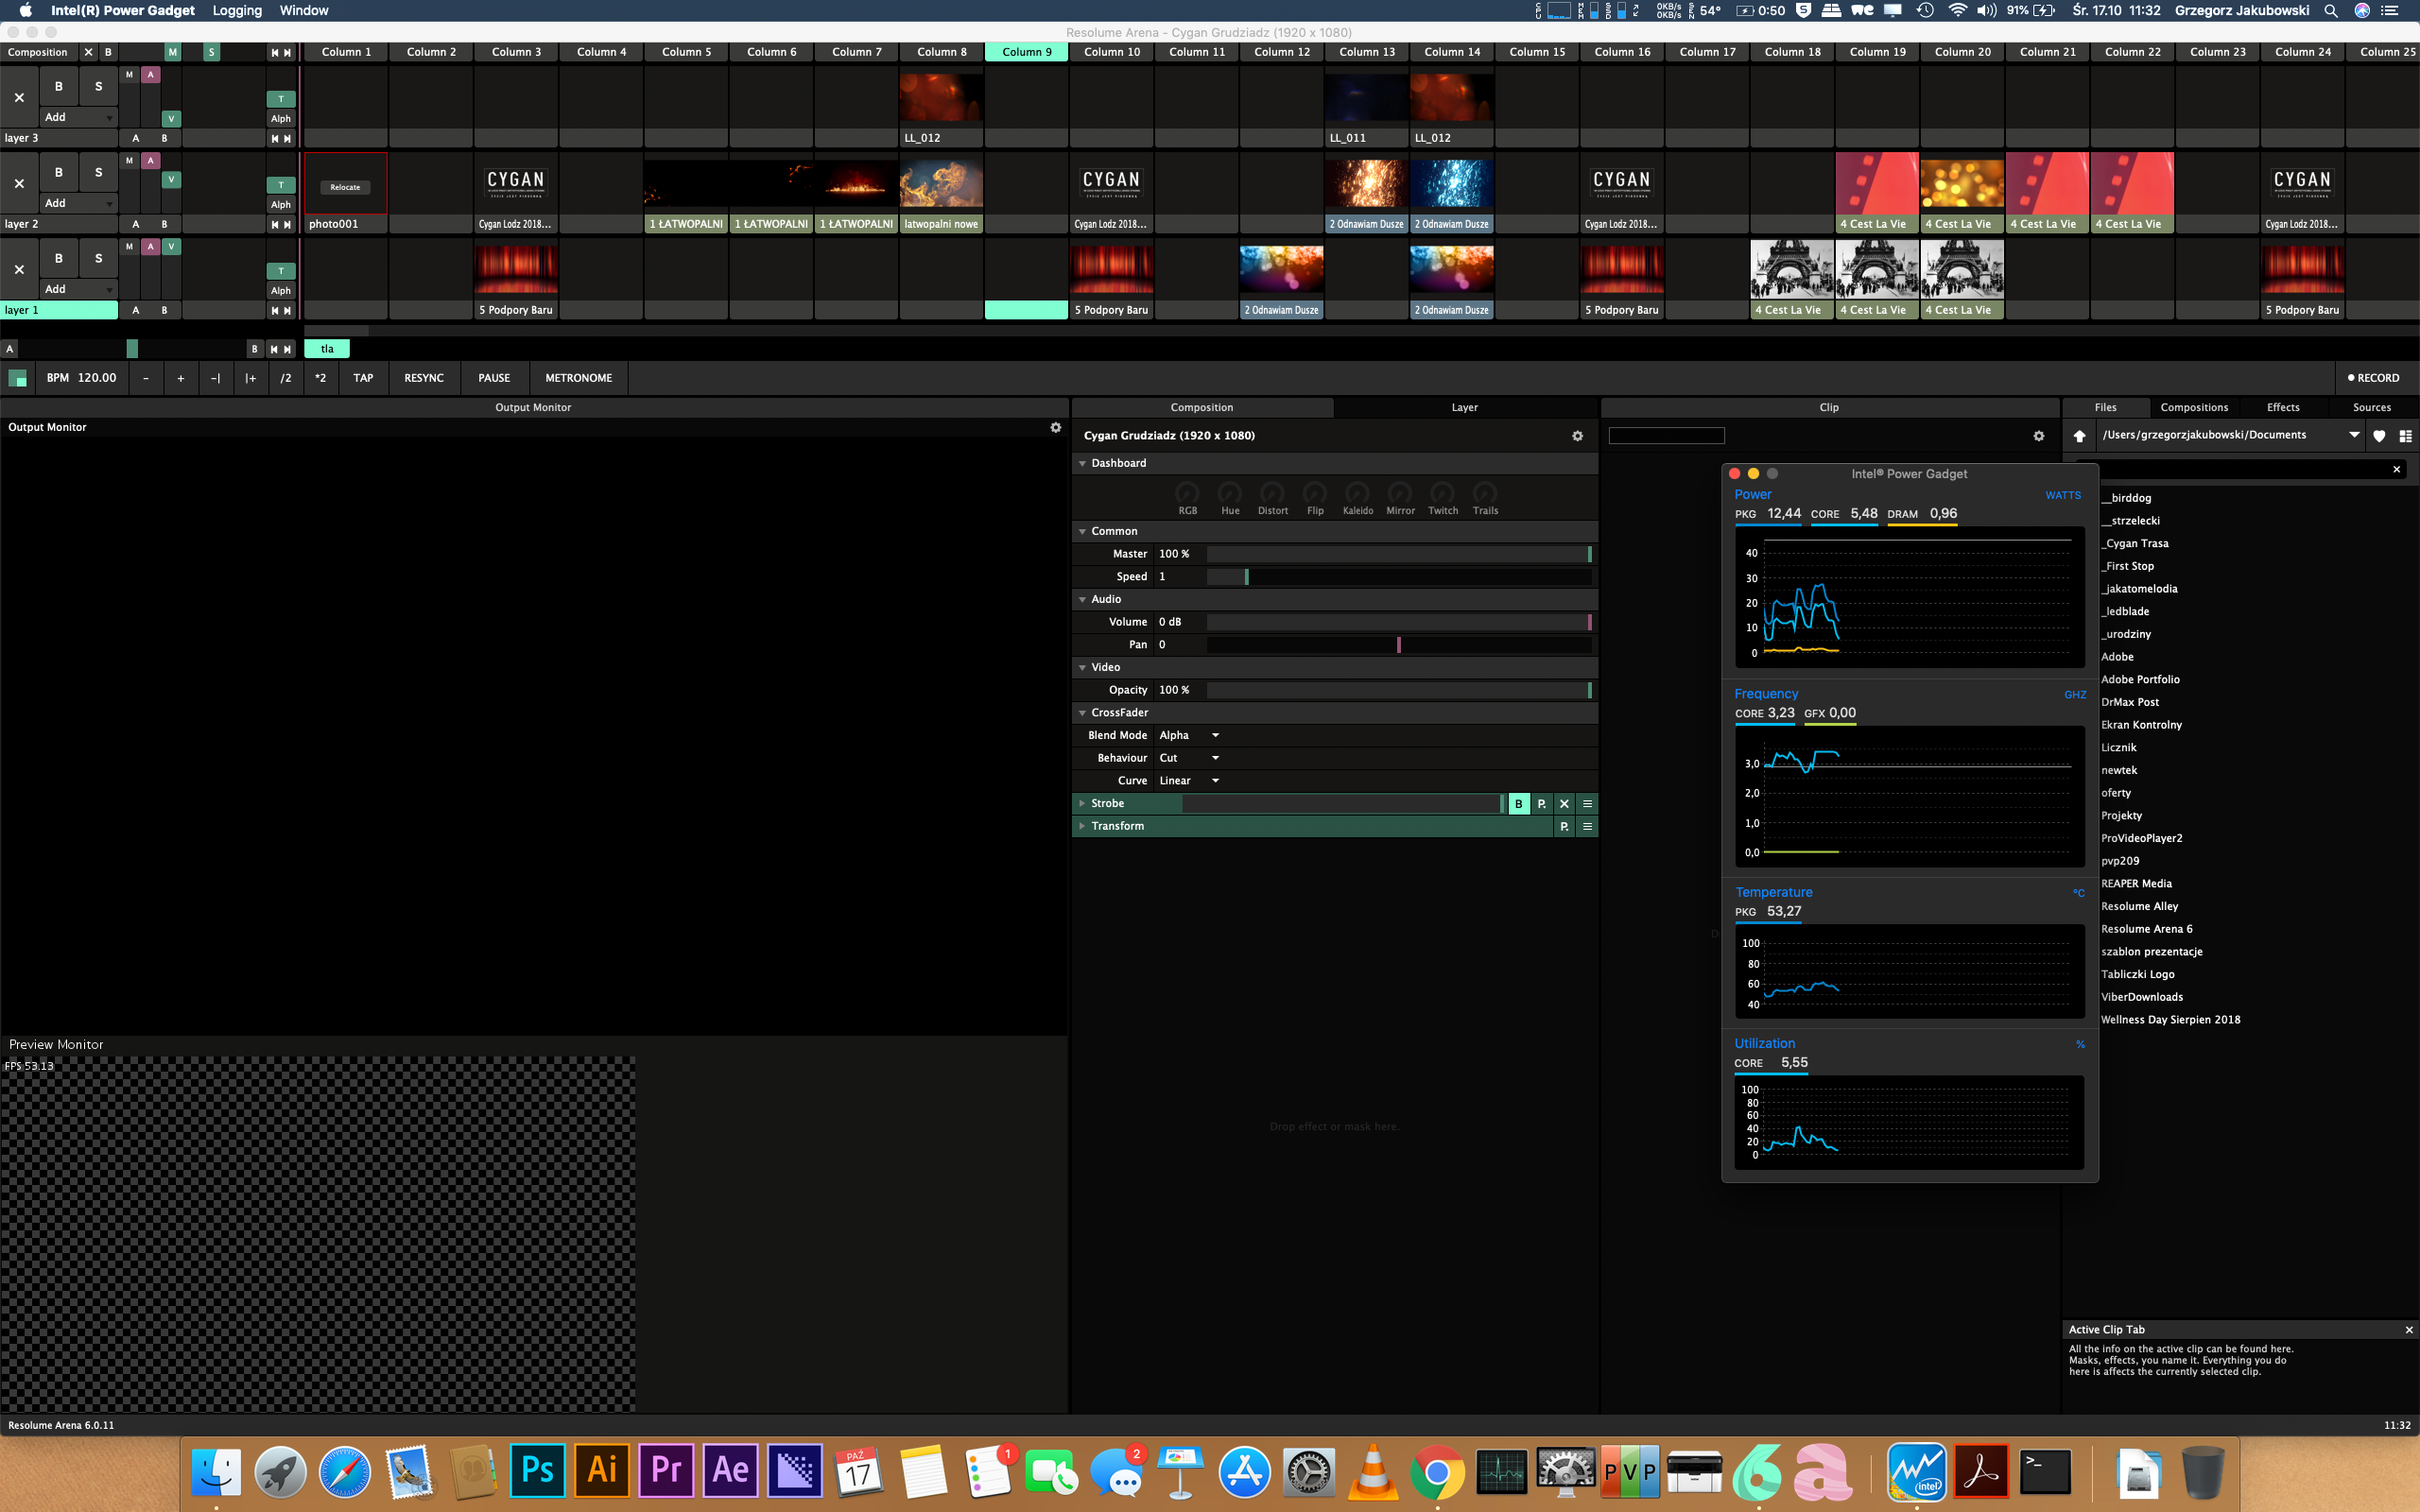Image resolution: width=2420 pixels, height=1512 pixels.
Task: Click the RESYNC button
Action: [x=423, y=378]
